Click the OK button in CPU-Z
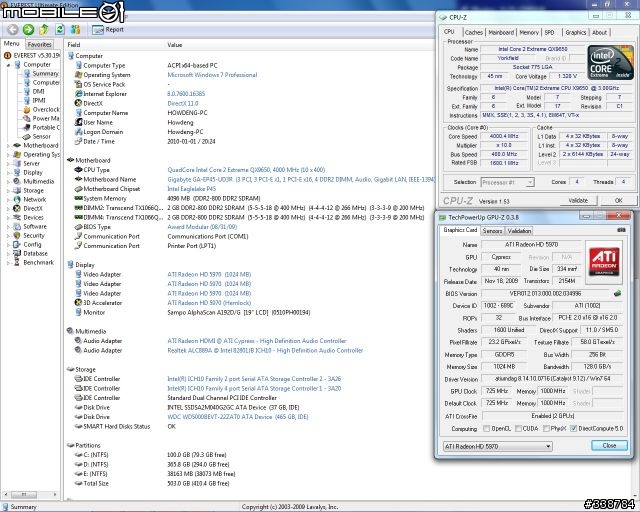The height and width of the screenshot is (512, 640). (x=618, y=200)
